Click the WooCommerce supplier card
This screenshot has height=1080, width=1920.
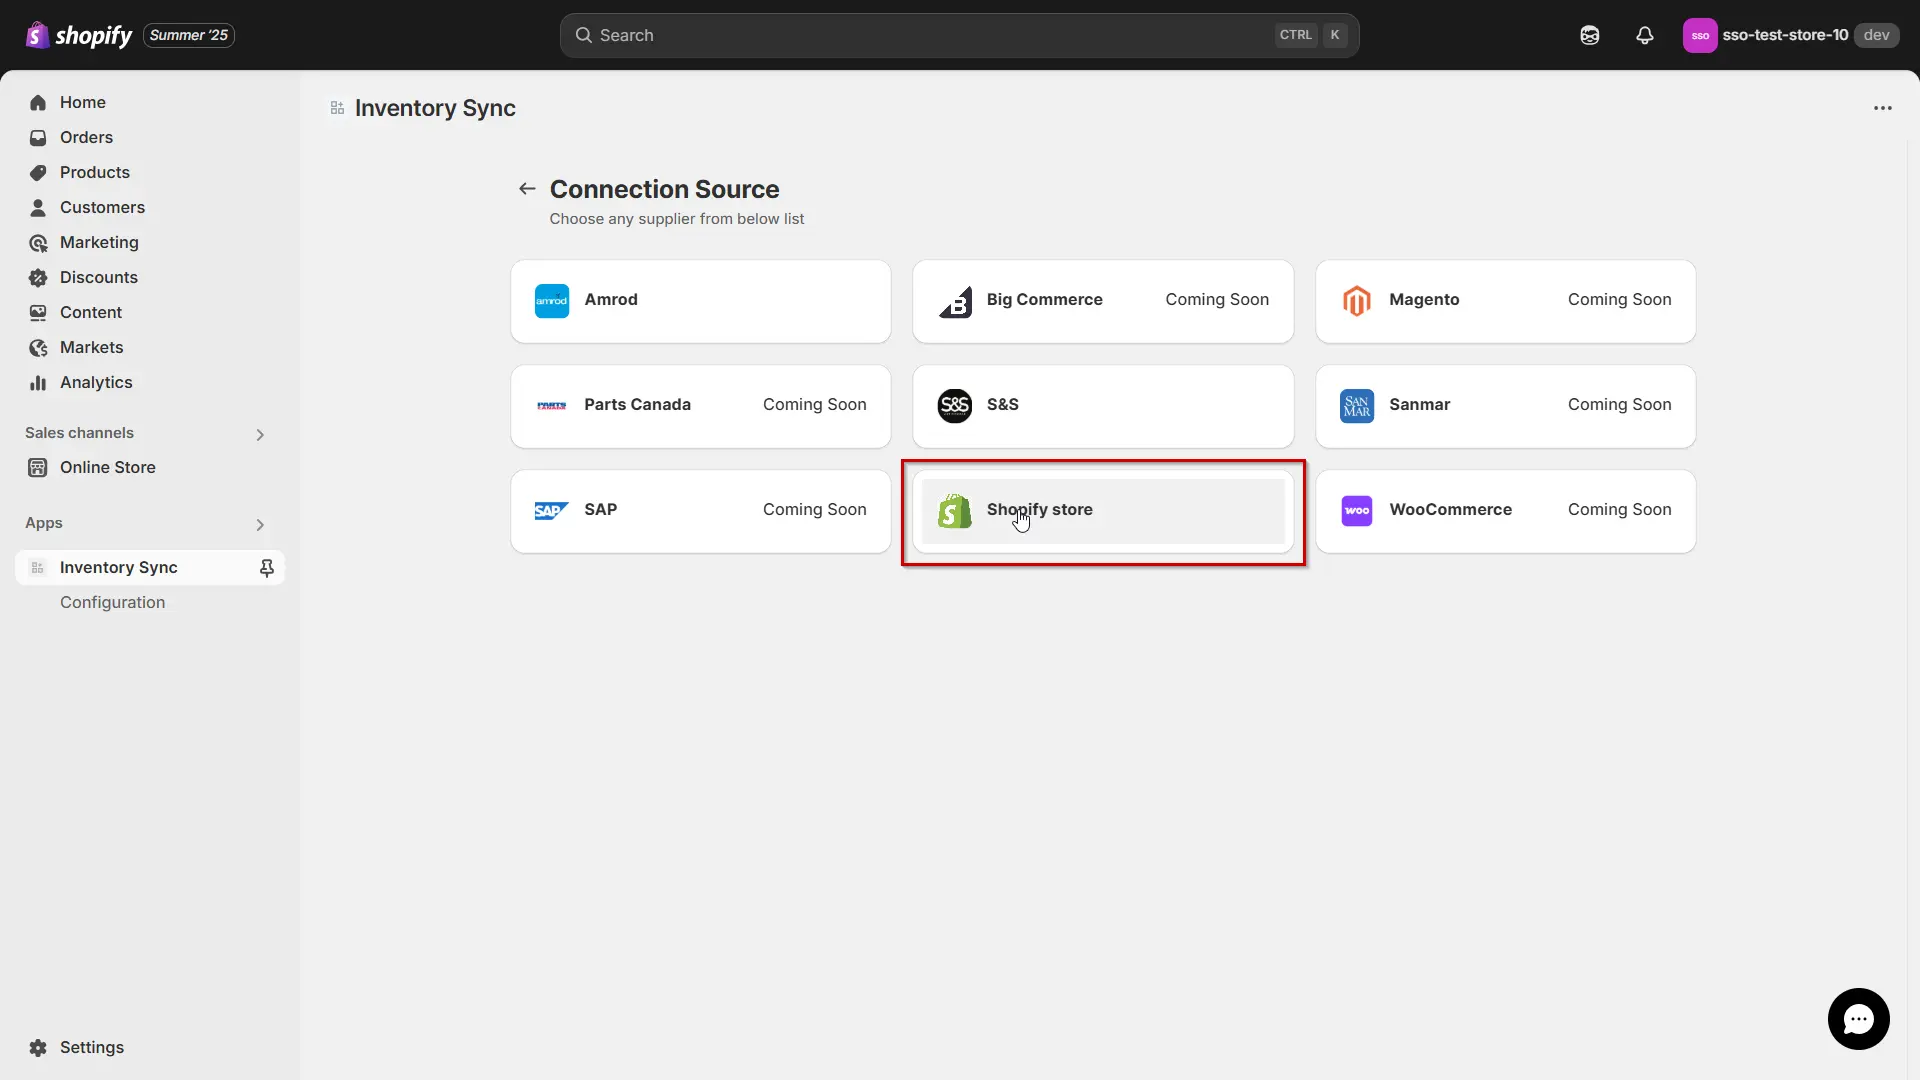pyautogui.click(x=1504, y=511)
